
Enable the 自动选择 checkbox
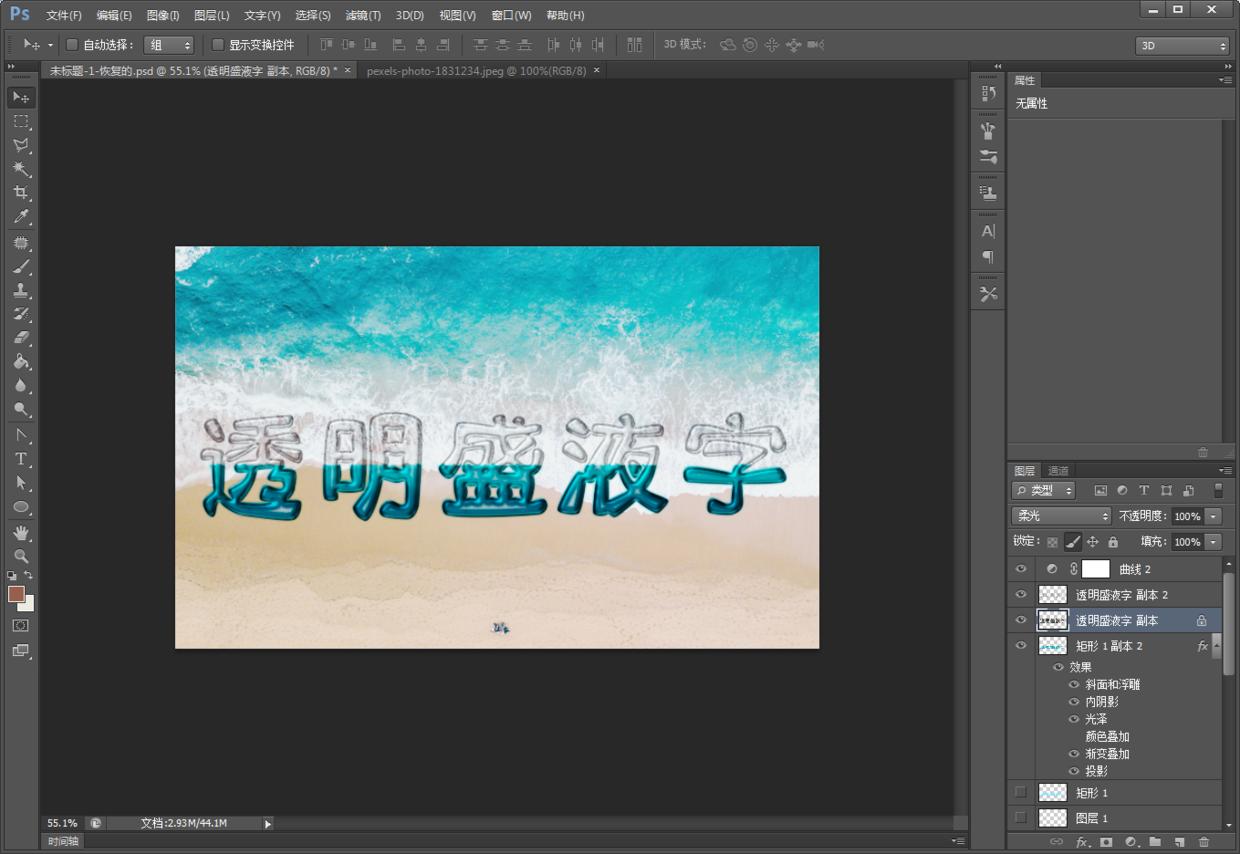71,44
